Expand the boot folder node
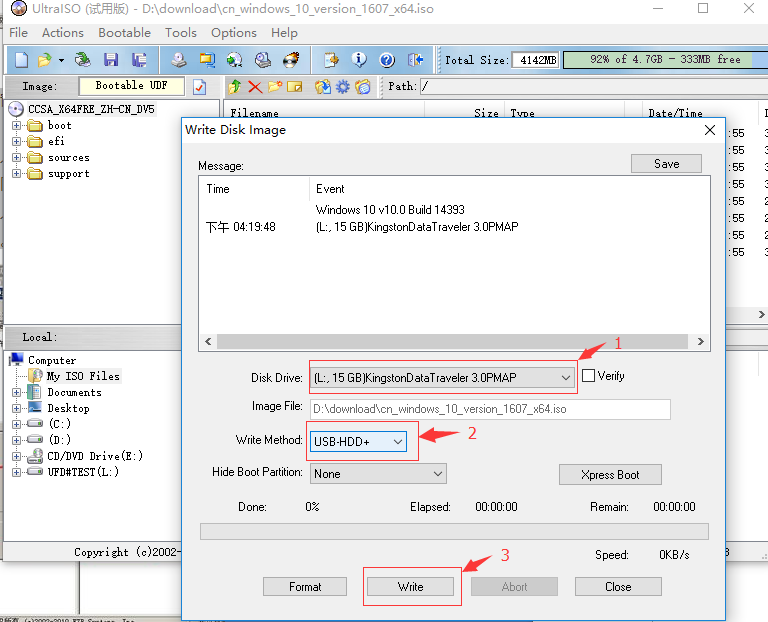The image size is (768, 622). pyautogui.click(x=16, y=125)
